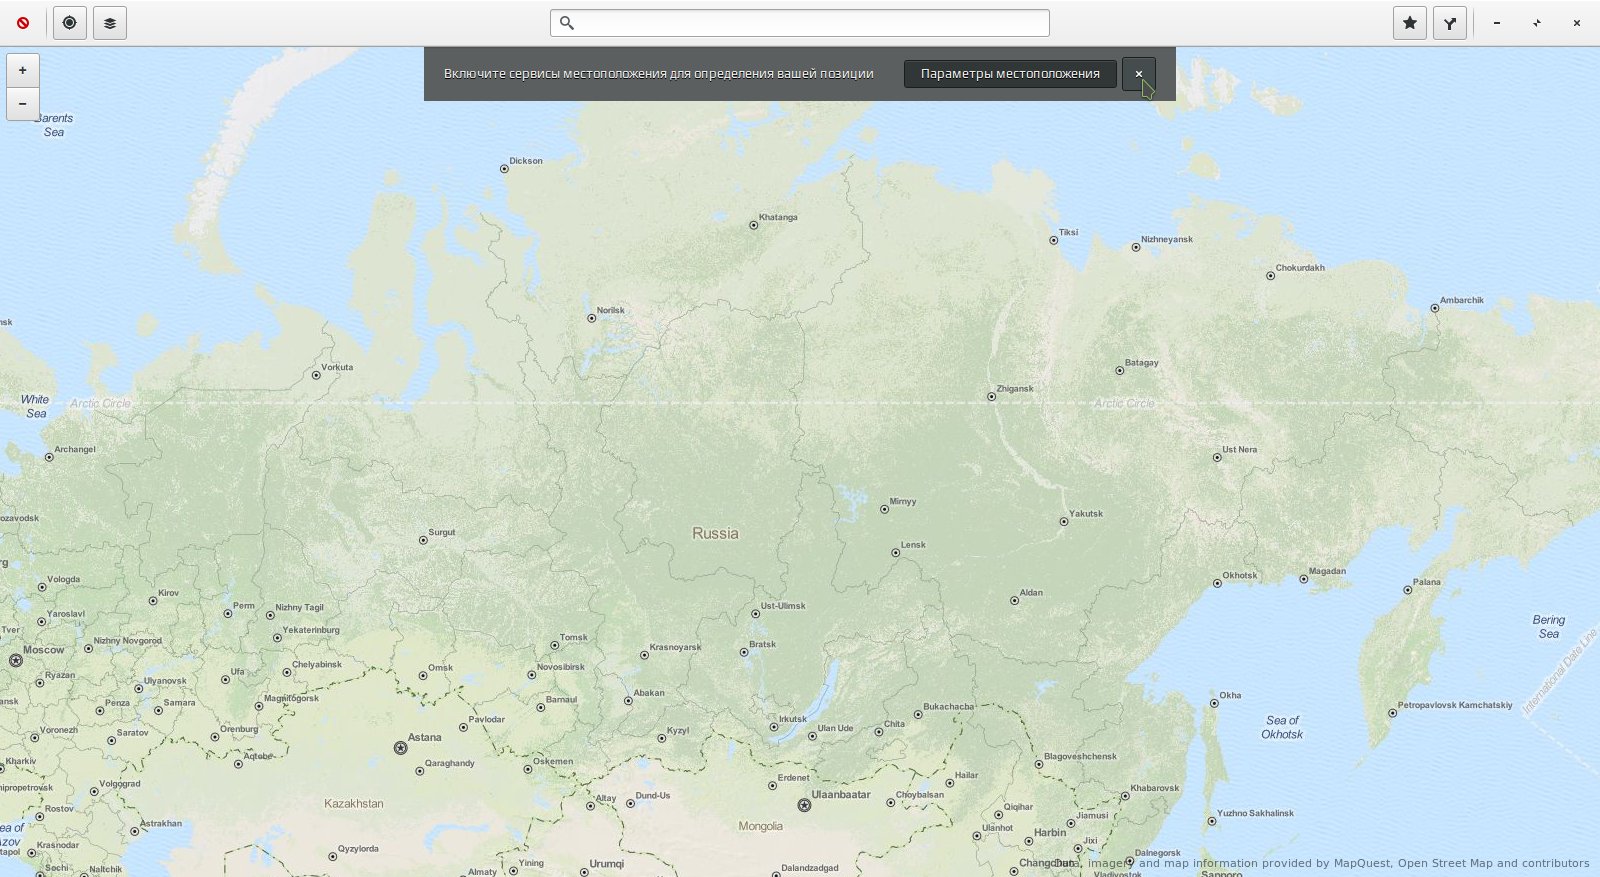Click the Astana capital label

pos(424,738)
